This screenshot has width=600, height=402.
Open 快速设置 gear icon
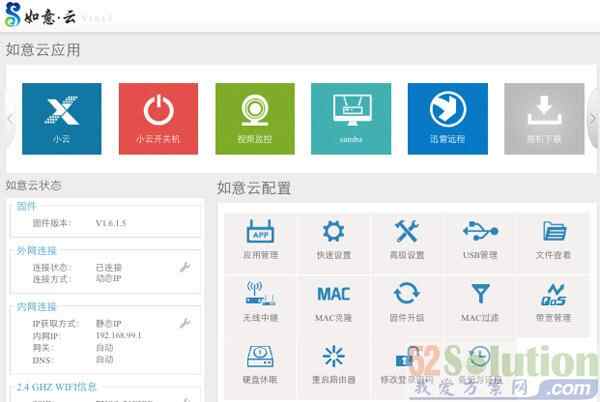coord(333,241)
